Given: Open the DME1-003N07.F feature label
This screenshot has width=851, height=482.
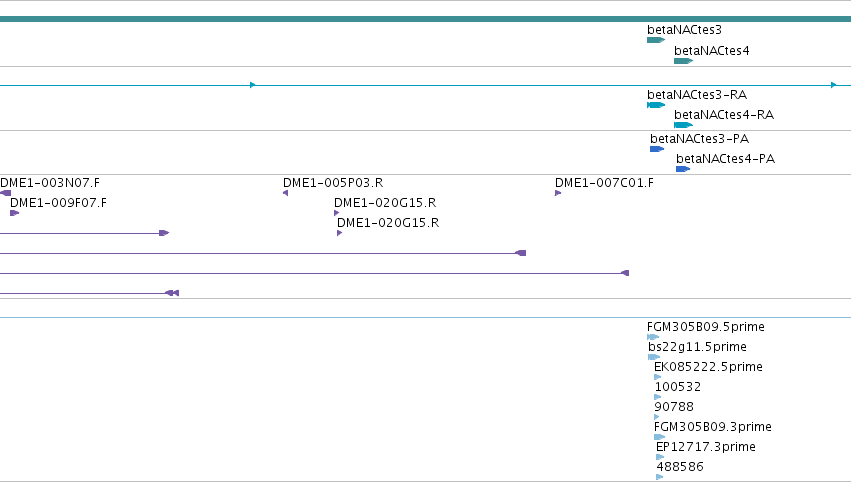Looking at the screenshot, I should tap(50, 183).
